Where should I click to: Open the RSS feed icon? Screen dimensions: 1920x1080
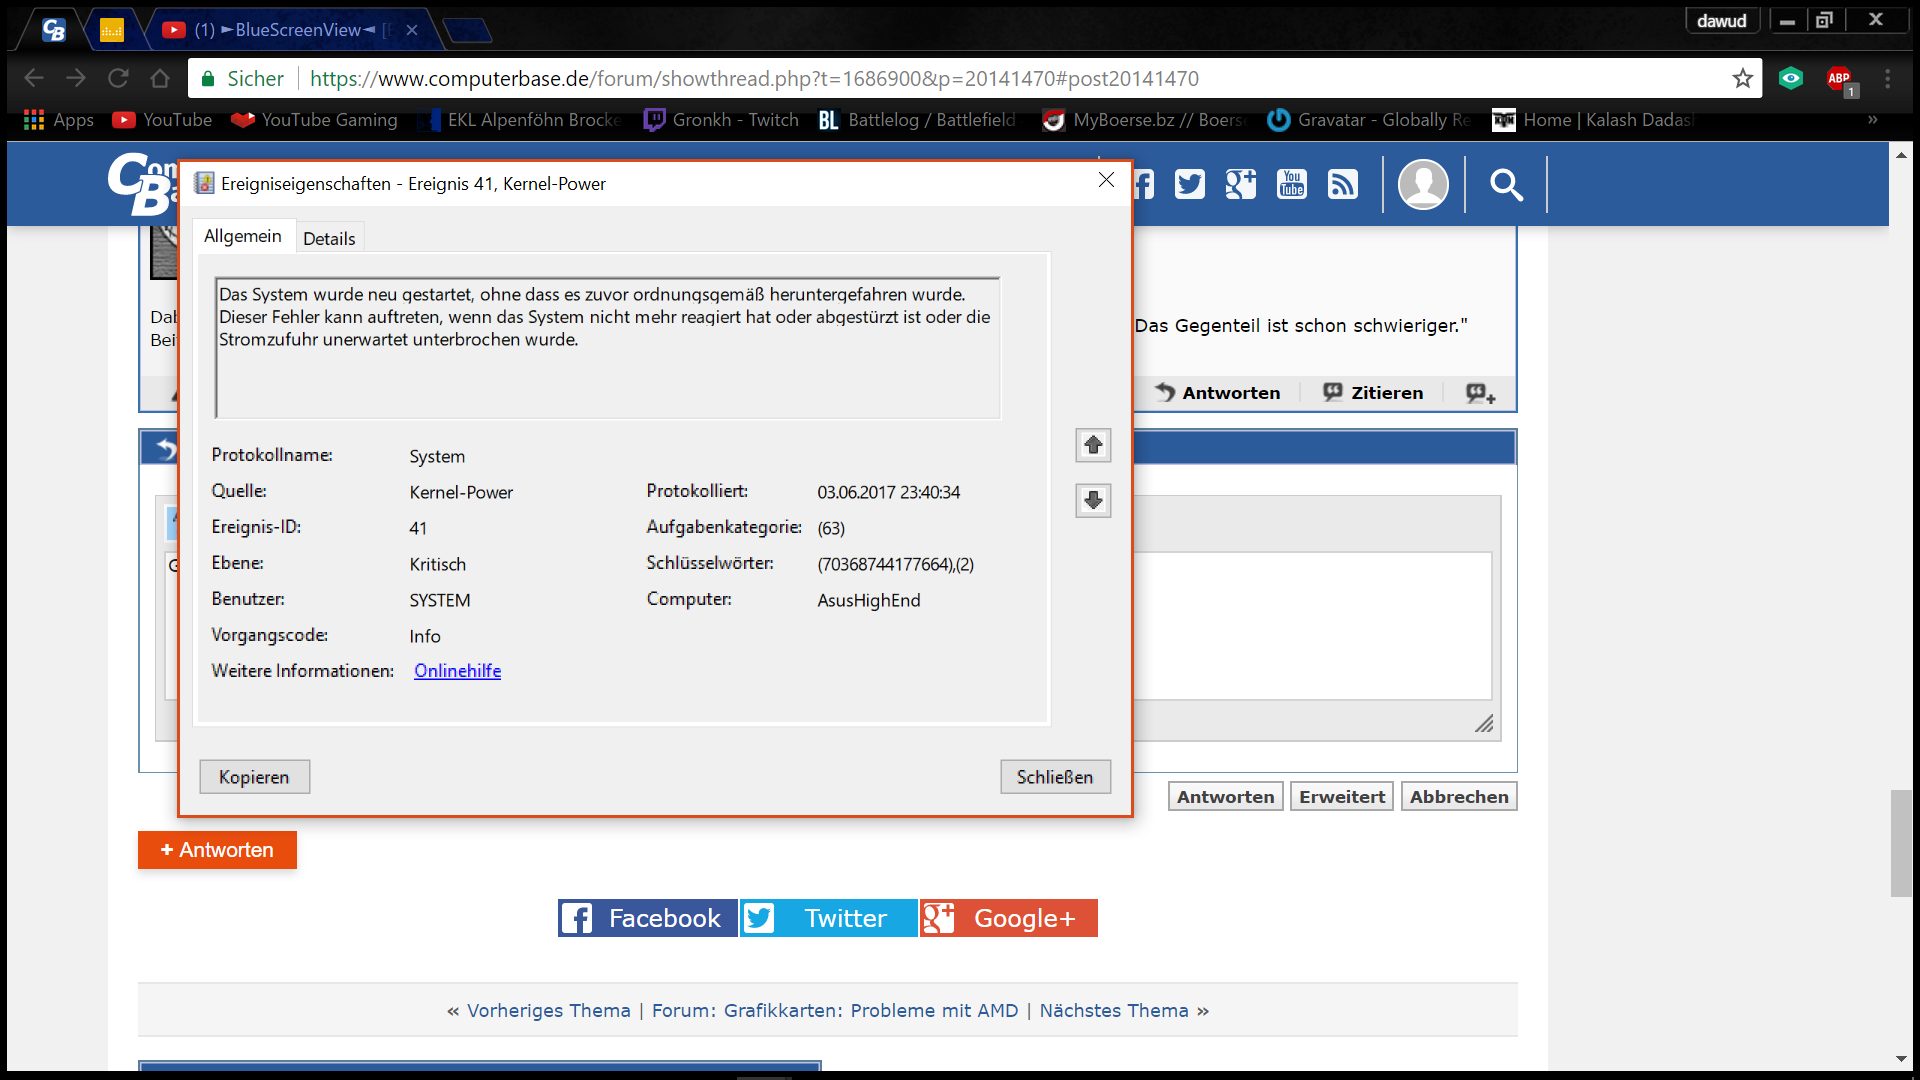[x=1342, y=184]
